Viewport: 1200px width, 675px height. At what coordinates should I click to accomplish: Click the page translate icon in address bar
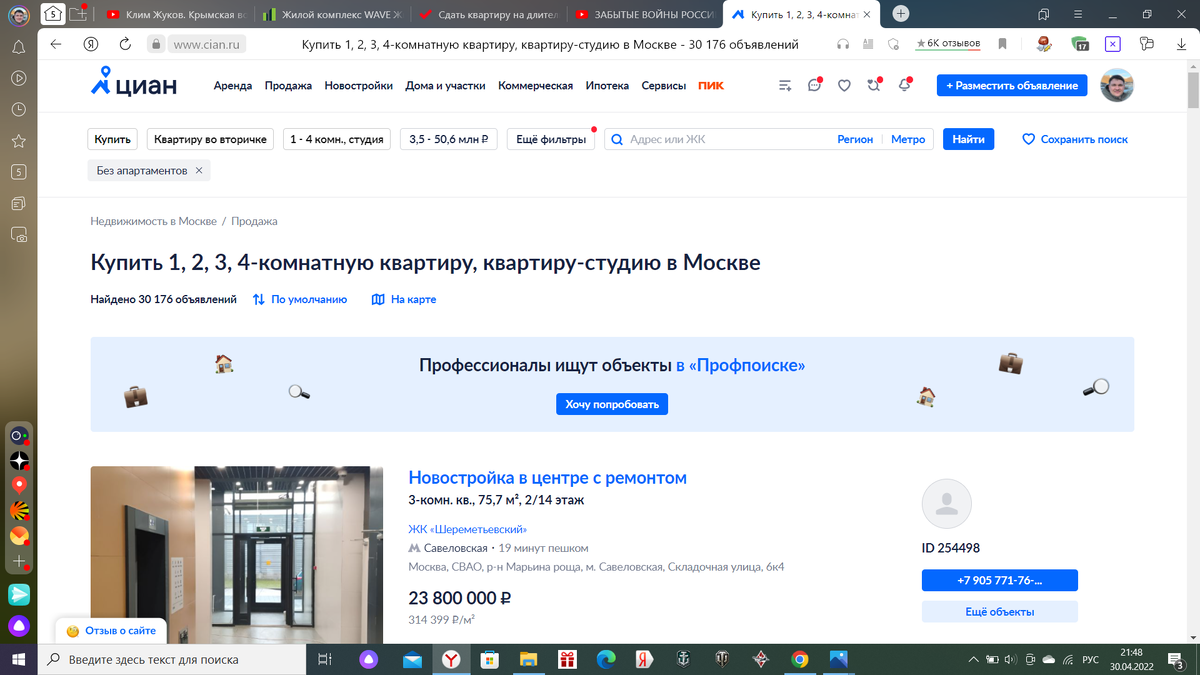868,44
